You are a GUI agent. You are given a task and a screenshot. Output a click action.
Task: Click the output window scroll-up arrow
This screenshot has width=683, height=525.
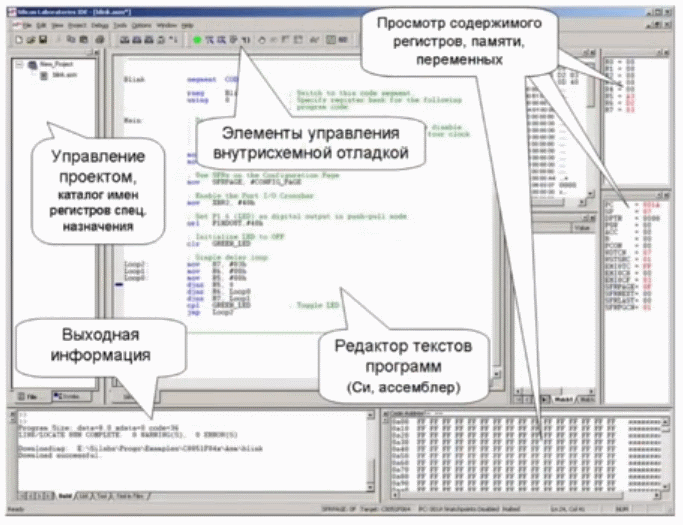[x=371, y=416]
